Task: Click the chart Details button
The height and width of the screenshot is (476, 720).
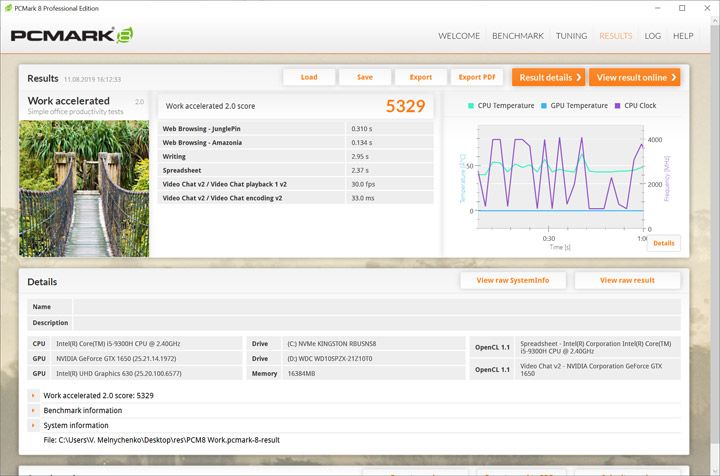Action: [x=664, y=243]
